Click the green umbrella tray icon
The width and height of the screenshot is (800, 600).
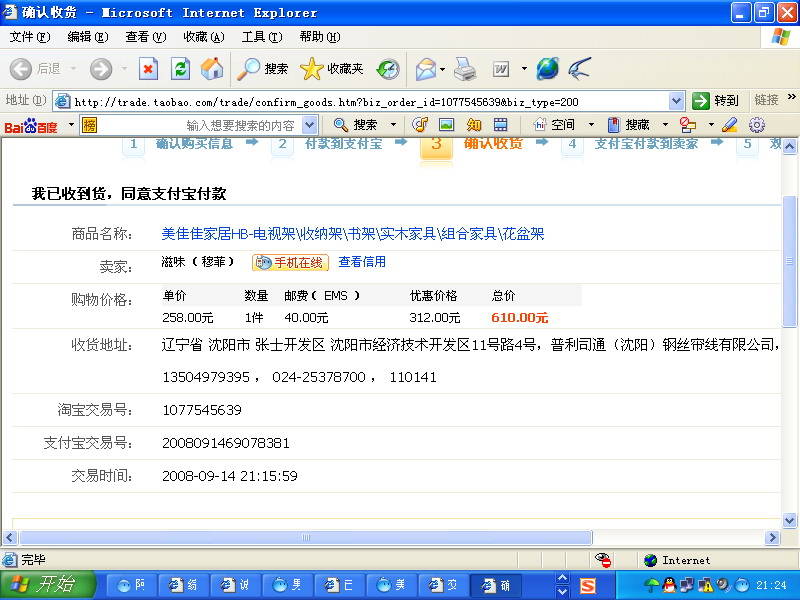652,585
